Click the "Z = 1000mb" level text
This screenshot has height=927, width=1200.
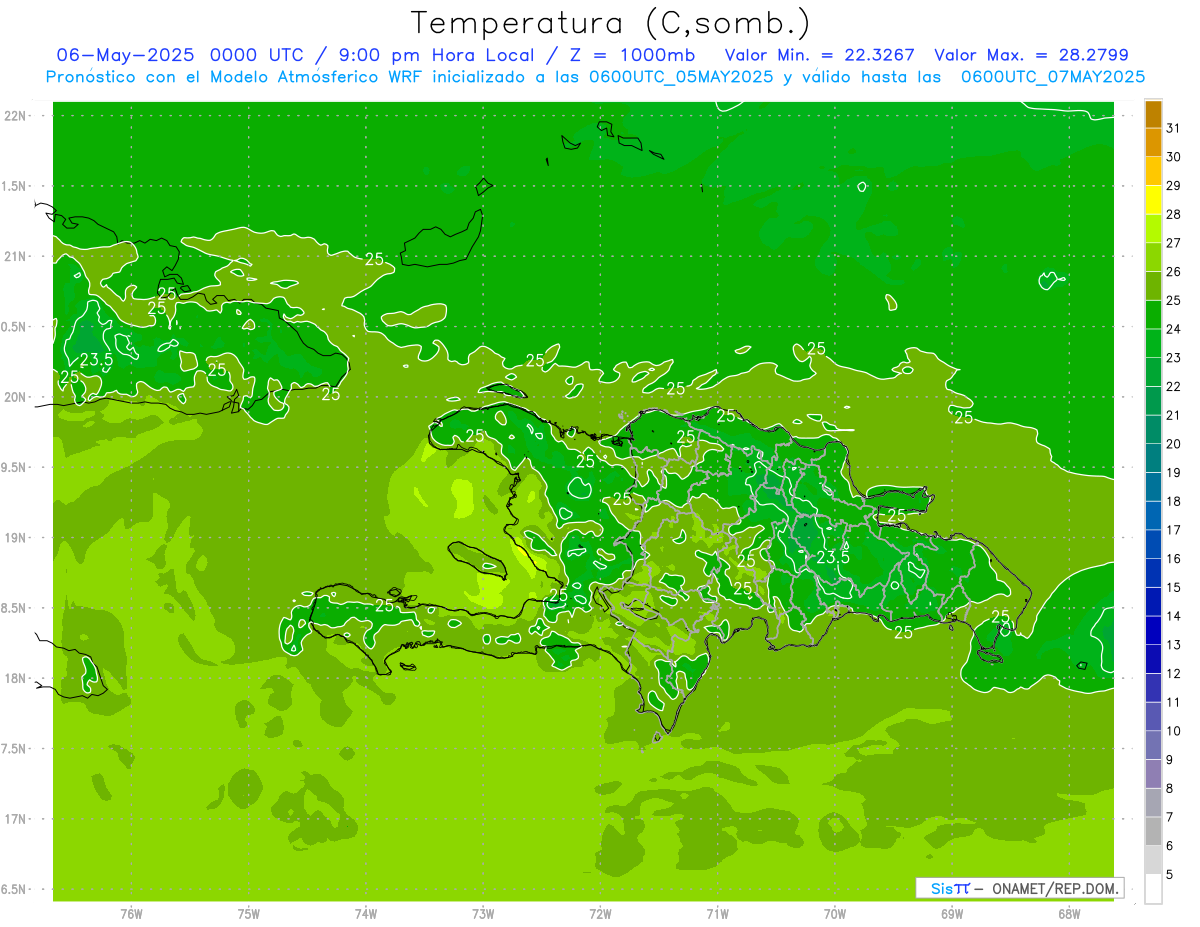pyautogui.click(x=633, y=55)
